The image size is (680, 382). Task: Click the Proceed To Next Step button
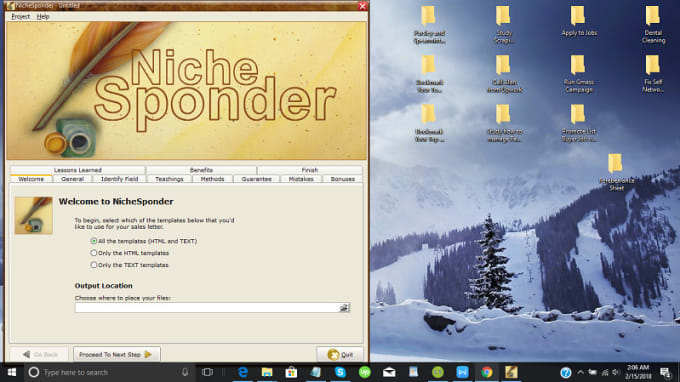click(117, 354)
